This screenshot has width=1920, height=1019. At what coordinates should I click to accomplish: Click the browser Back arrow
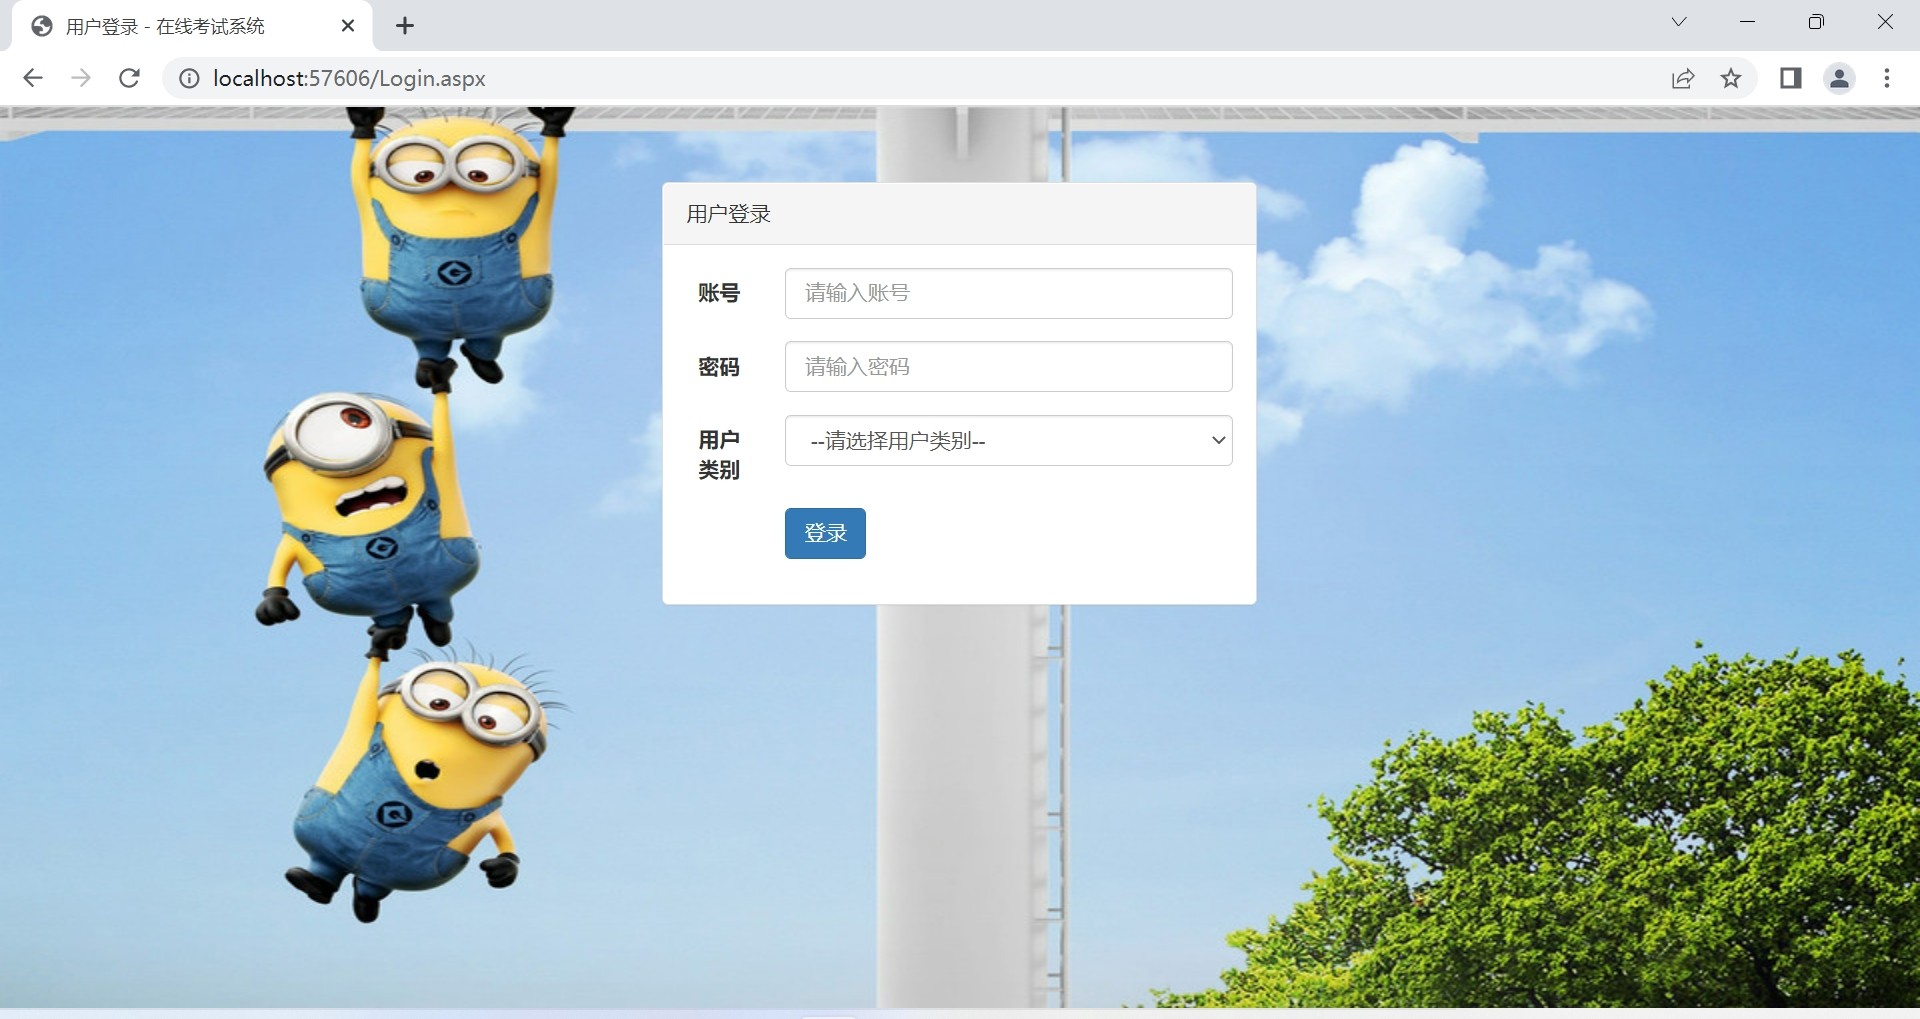point(33,78)
